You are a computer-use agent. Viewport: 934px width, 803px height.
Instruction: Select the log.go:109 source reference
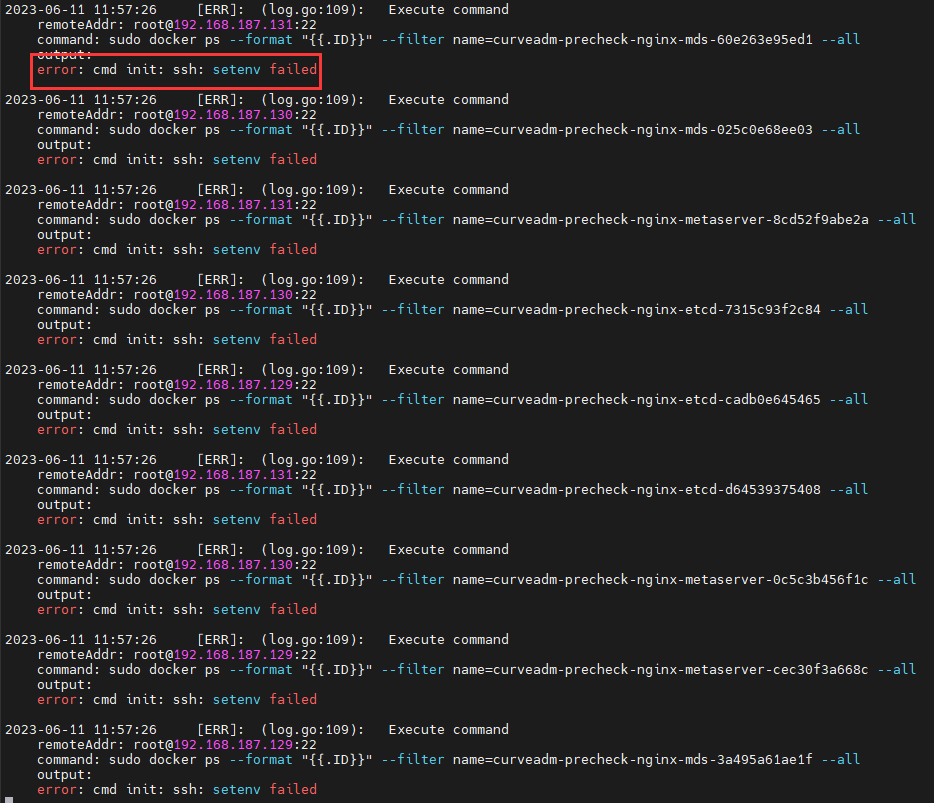click(x=310, y=9)
